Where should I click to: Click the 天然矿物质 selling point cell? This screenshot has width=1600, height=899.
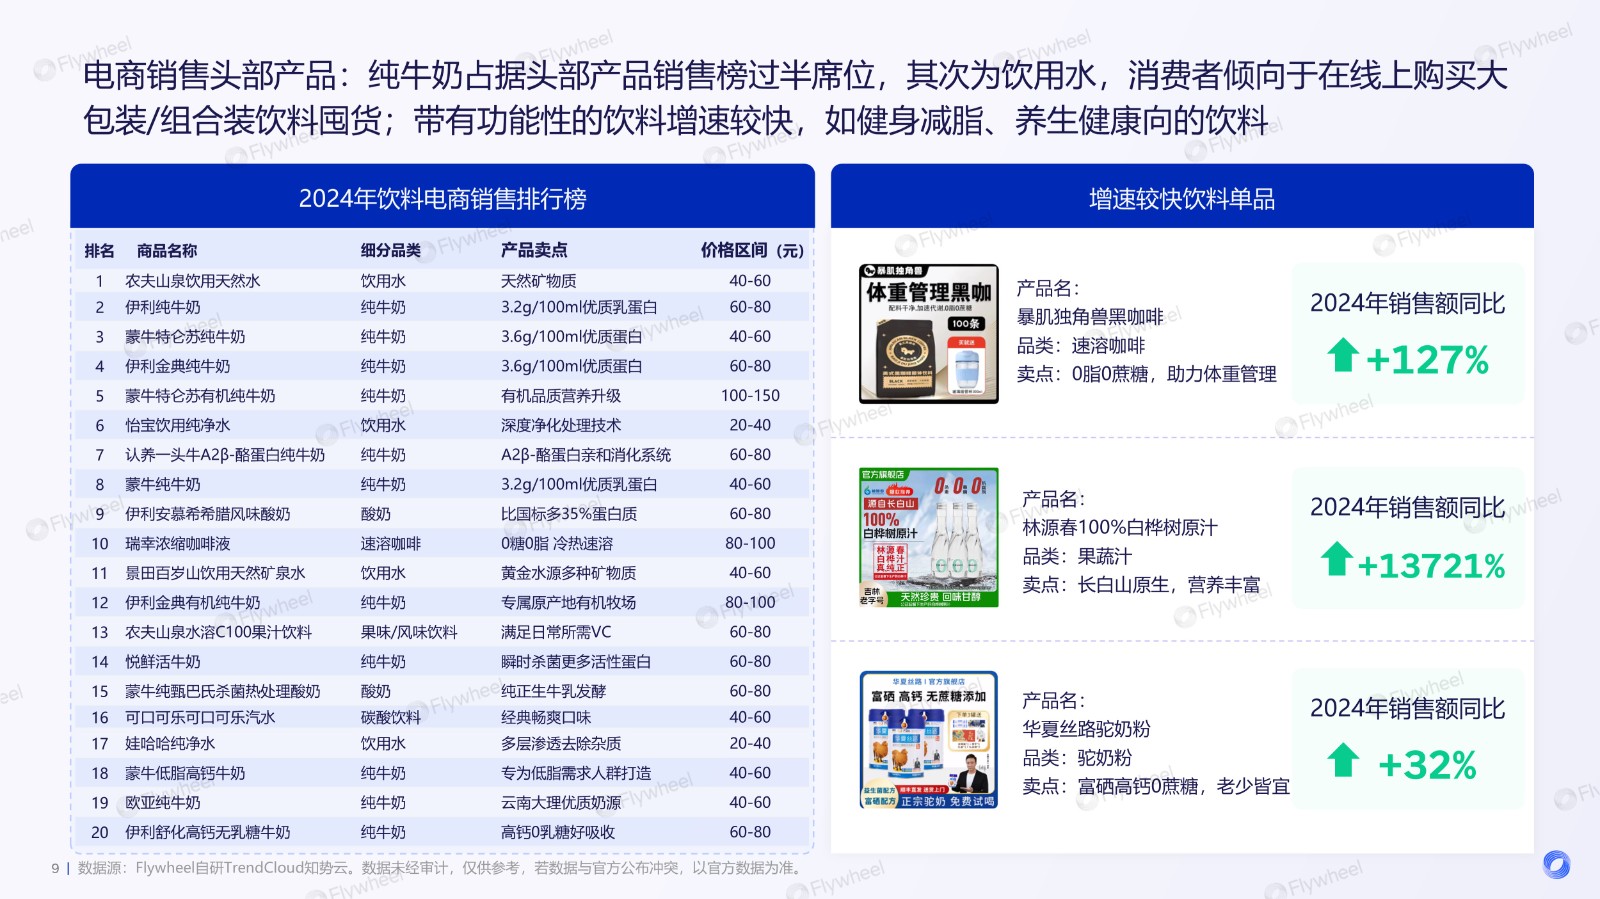pos(538,281)
